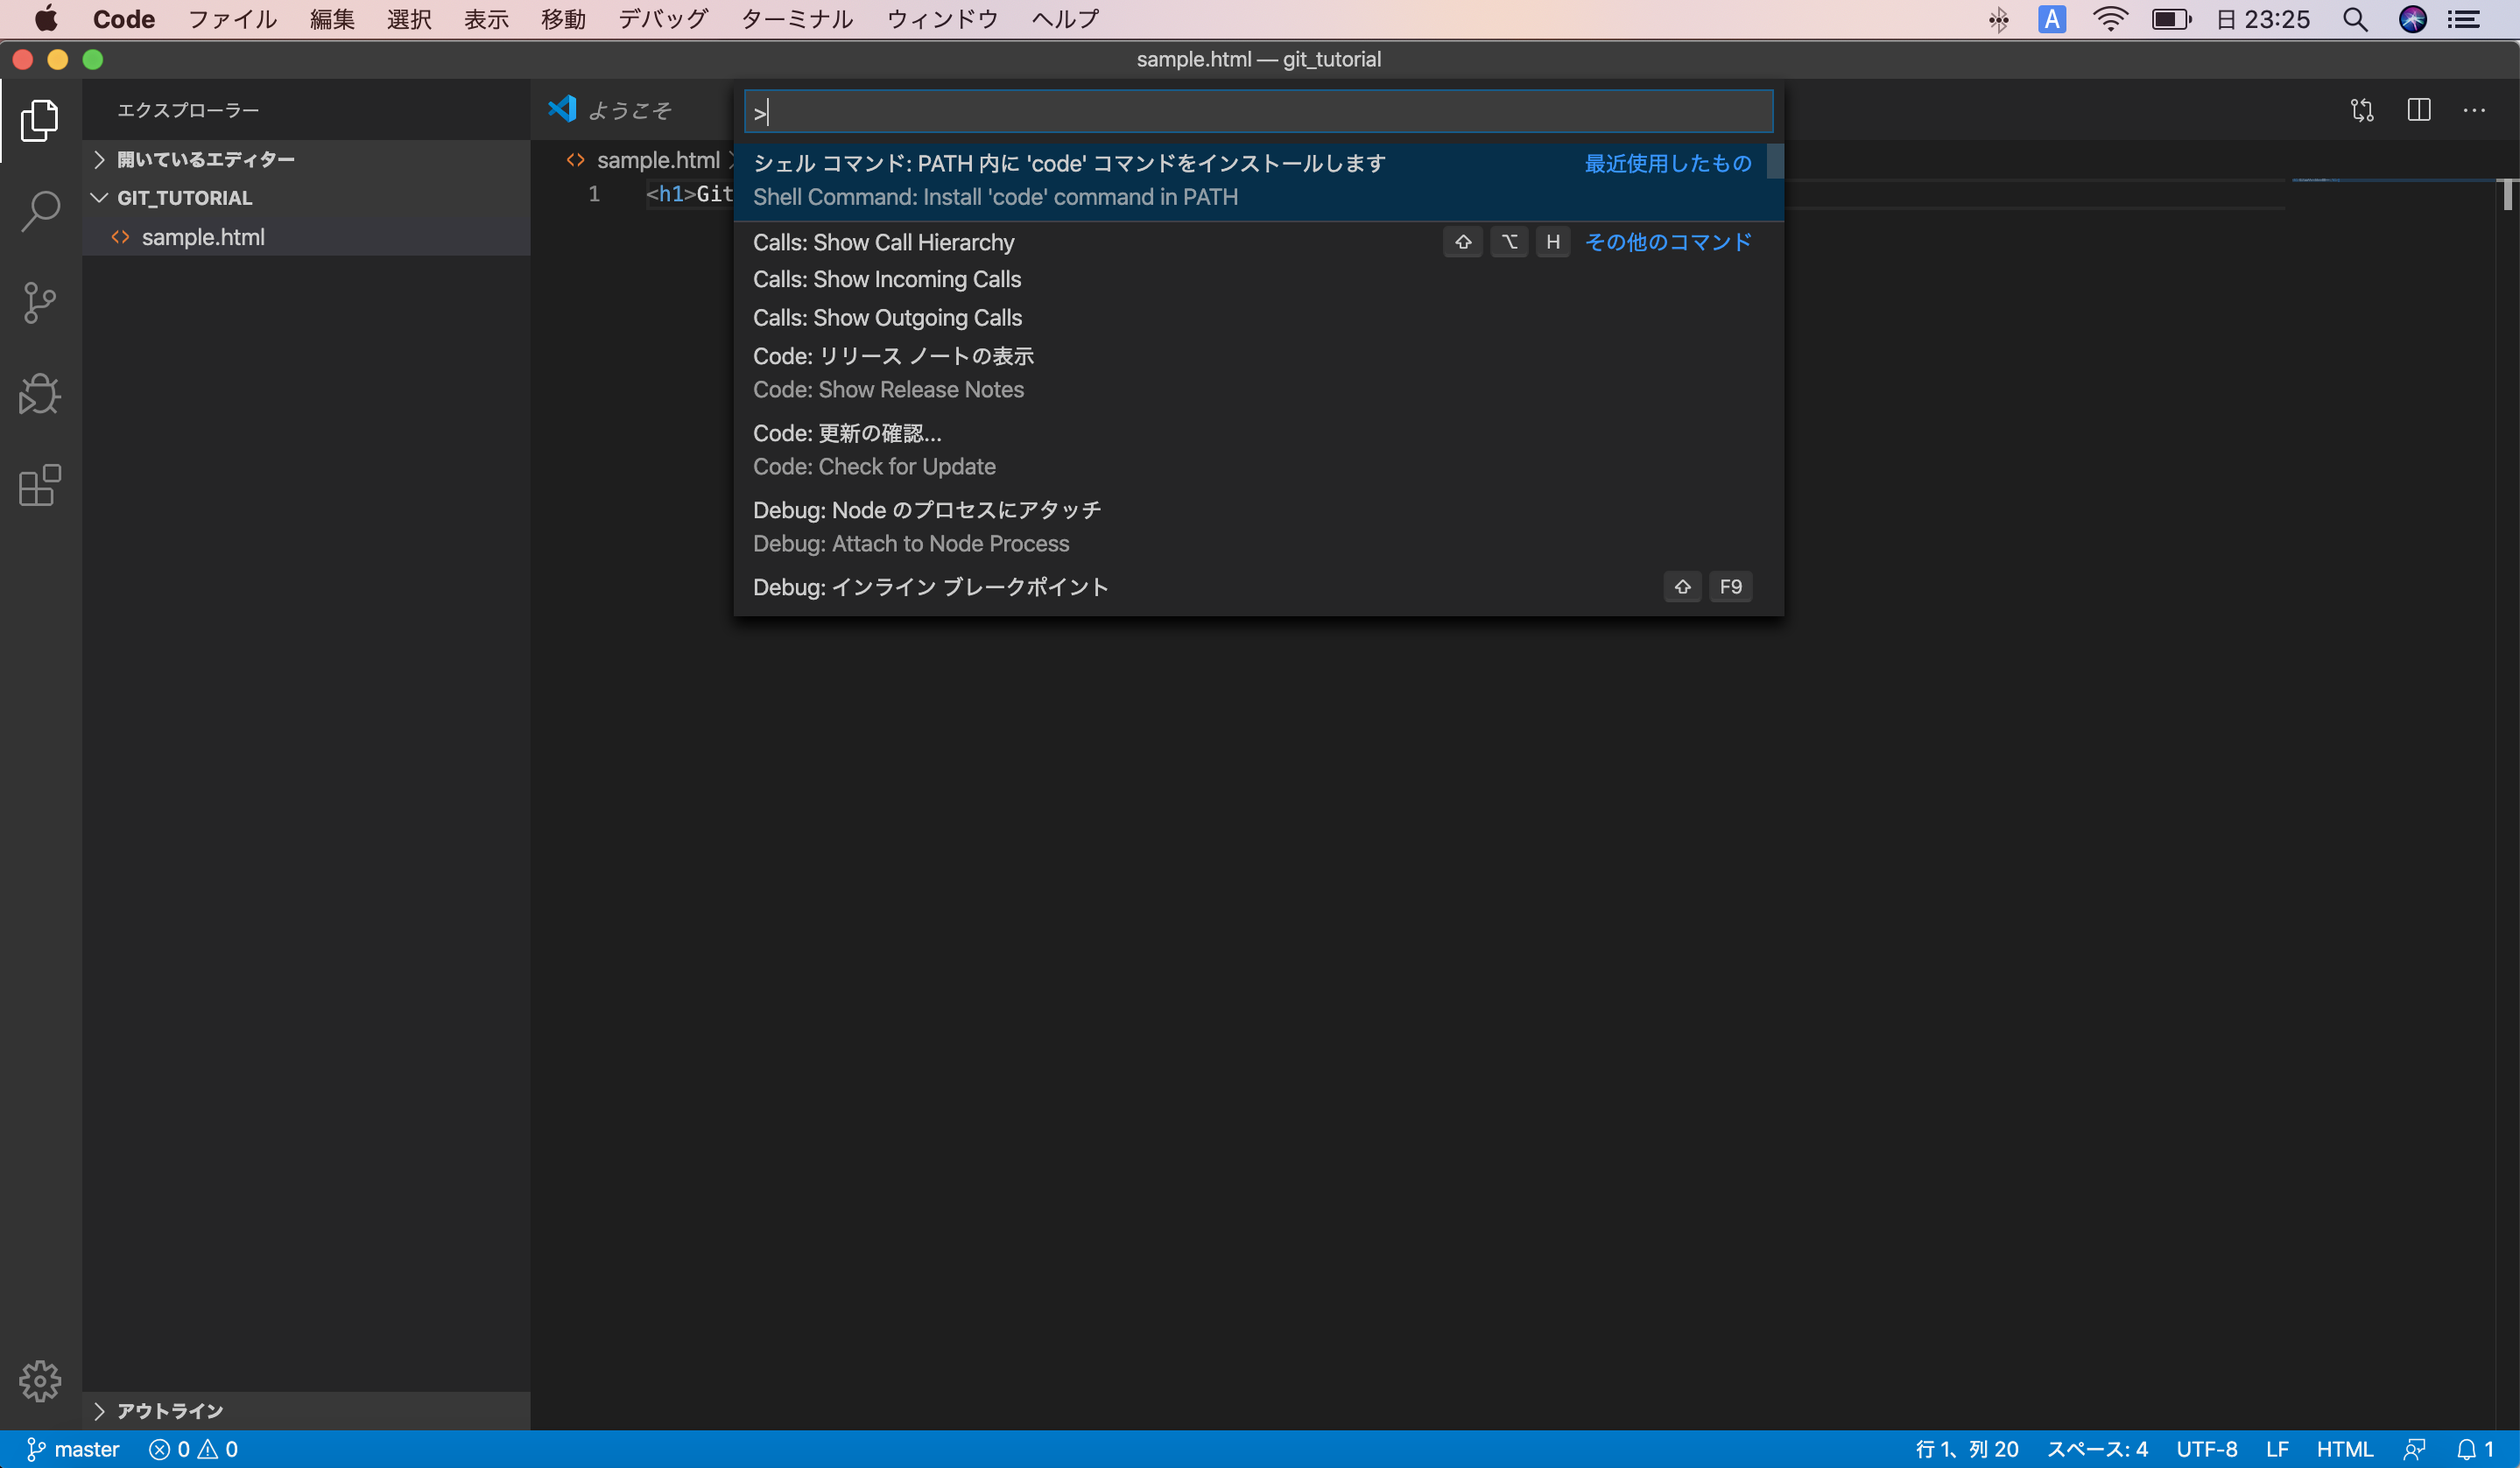
Task: Open Notification Center list icon
Action: pos(2464,19)
